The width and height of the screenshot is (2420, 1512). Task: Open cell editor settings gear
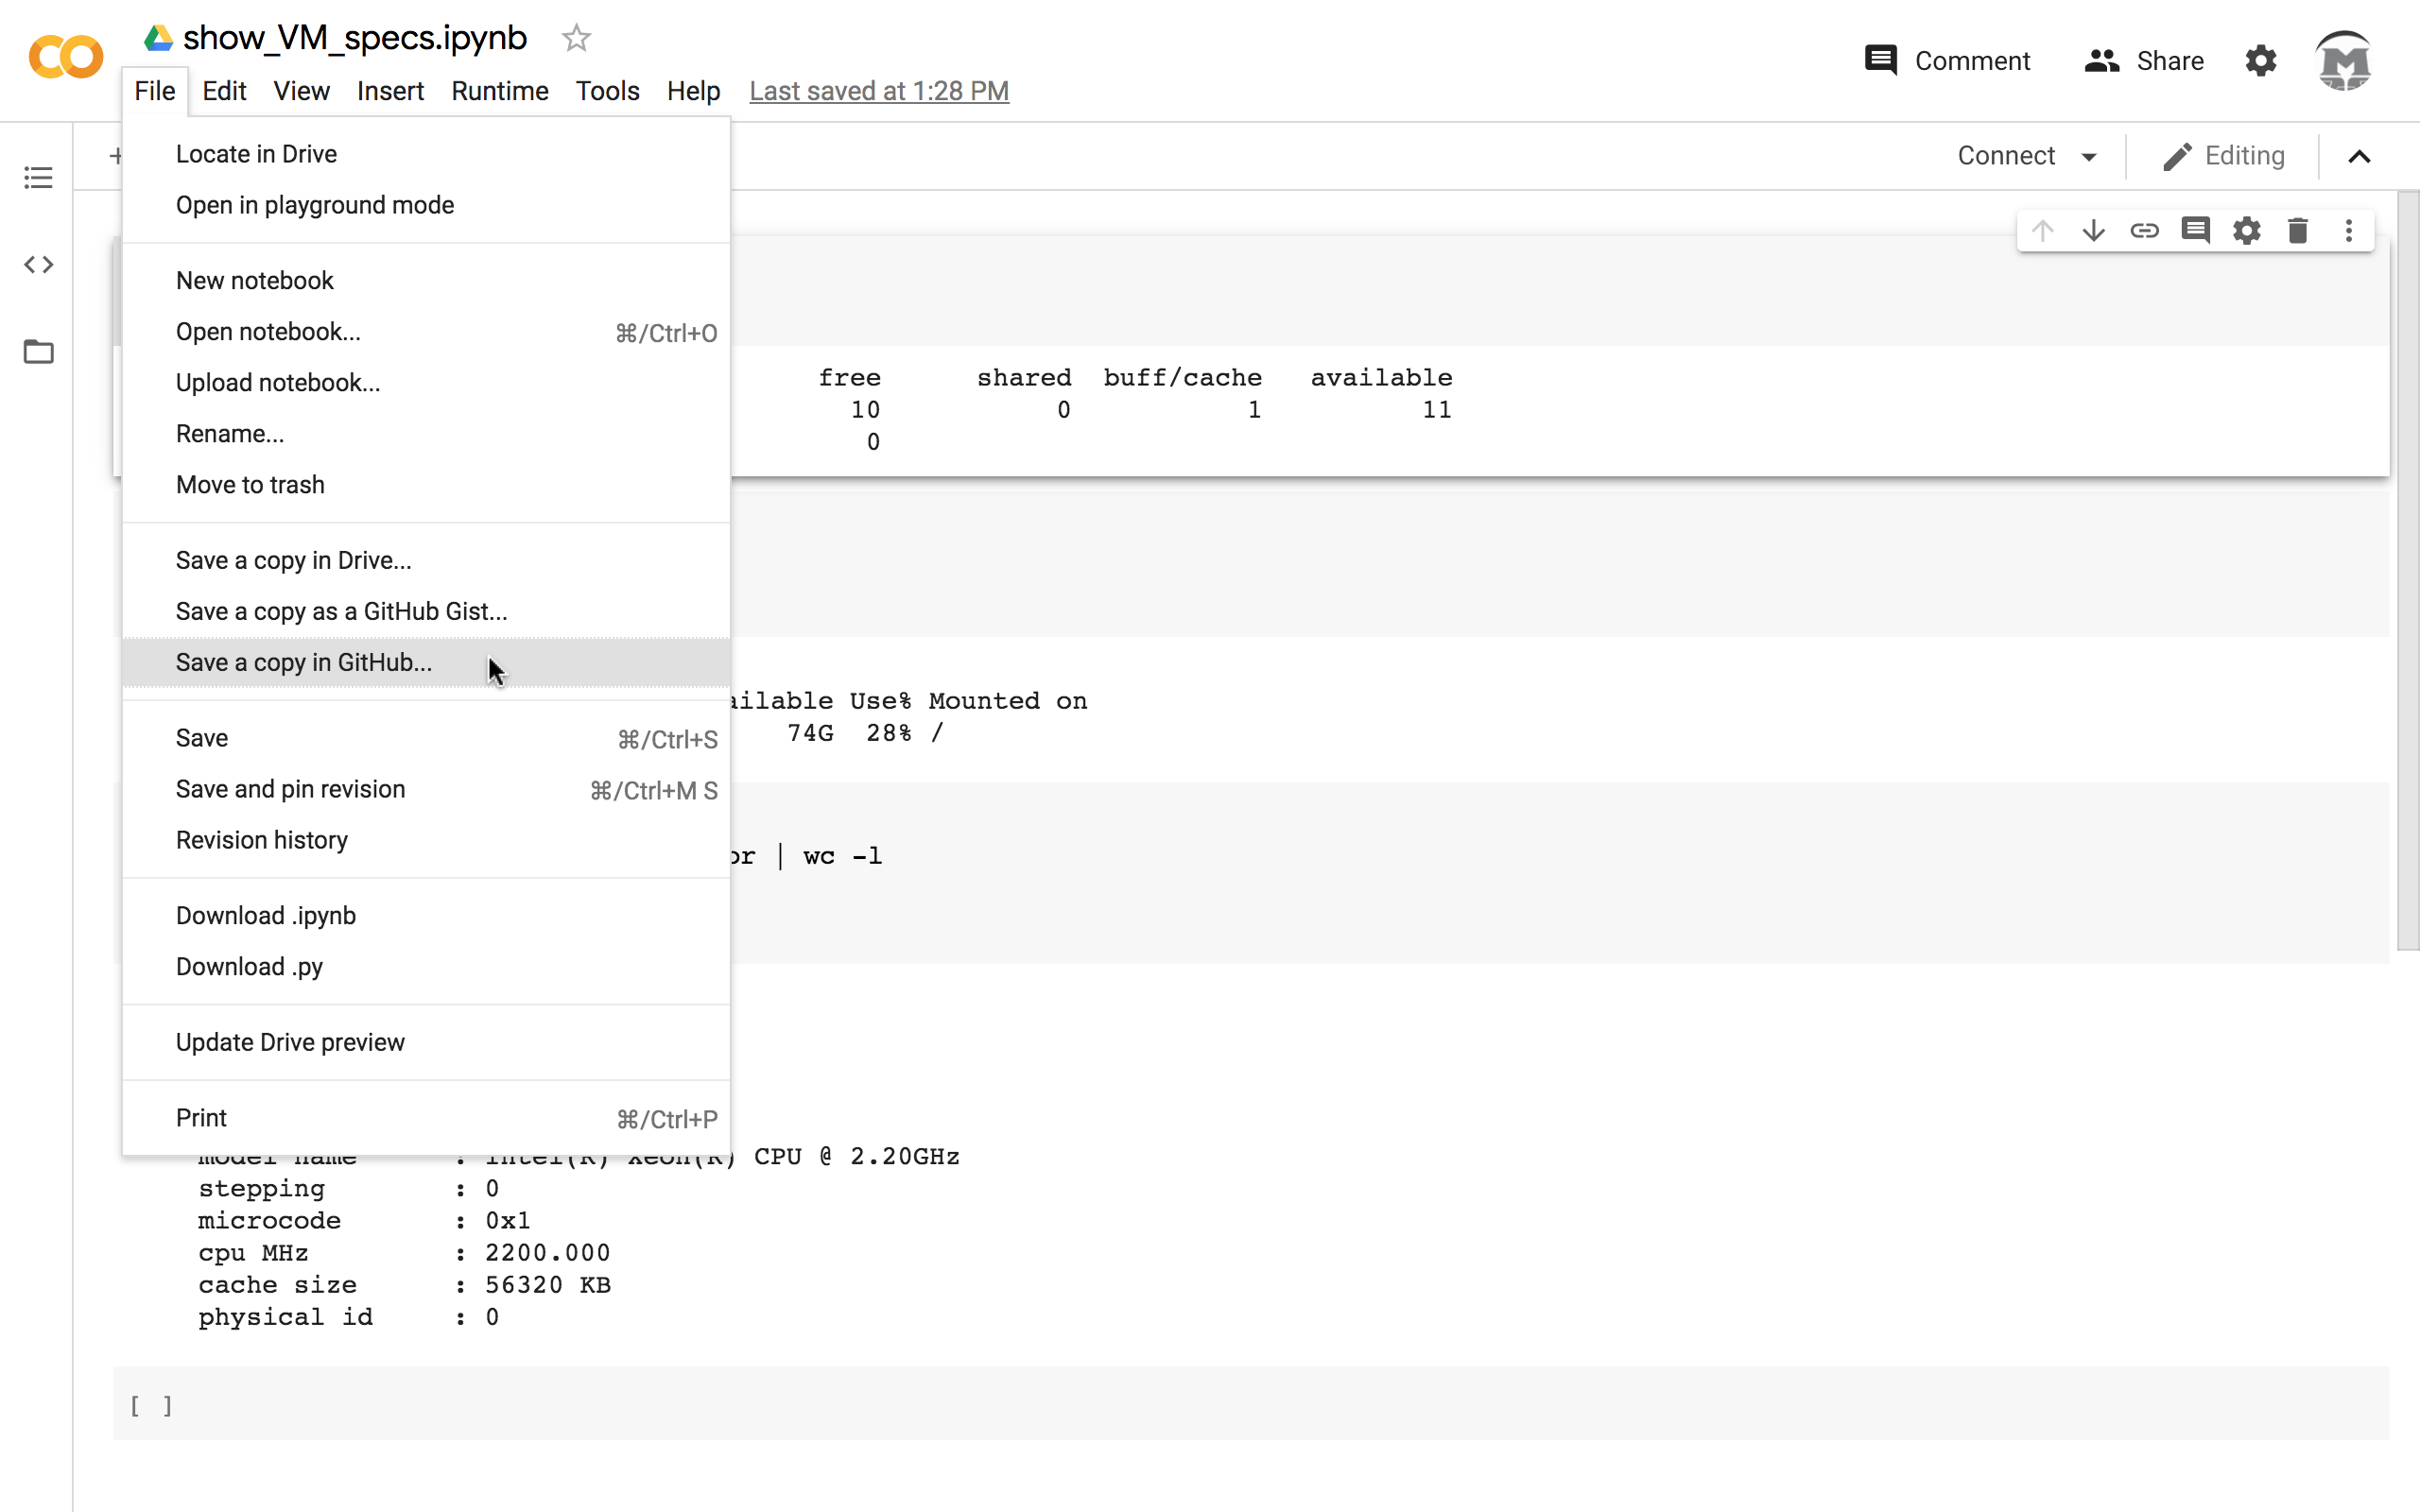pos(2246,231)
